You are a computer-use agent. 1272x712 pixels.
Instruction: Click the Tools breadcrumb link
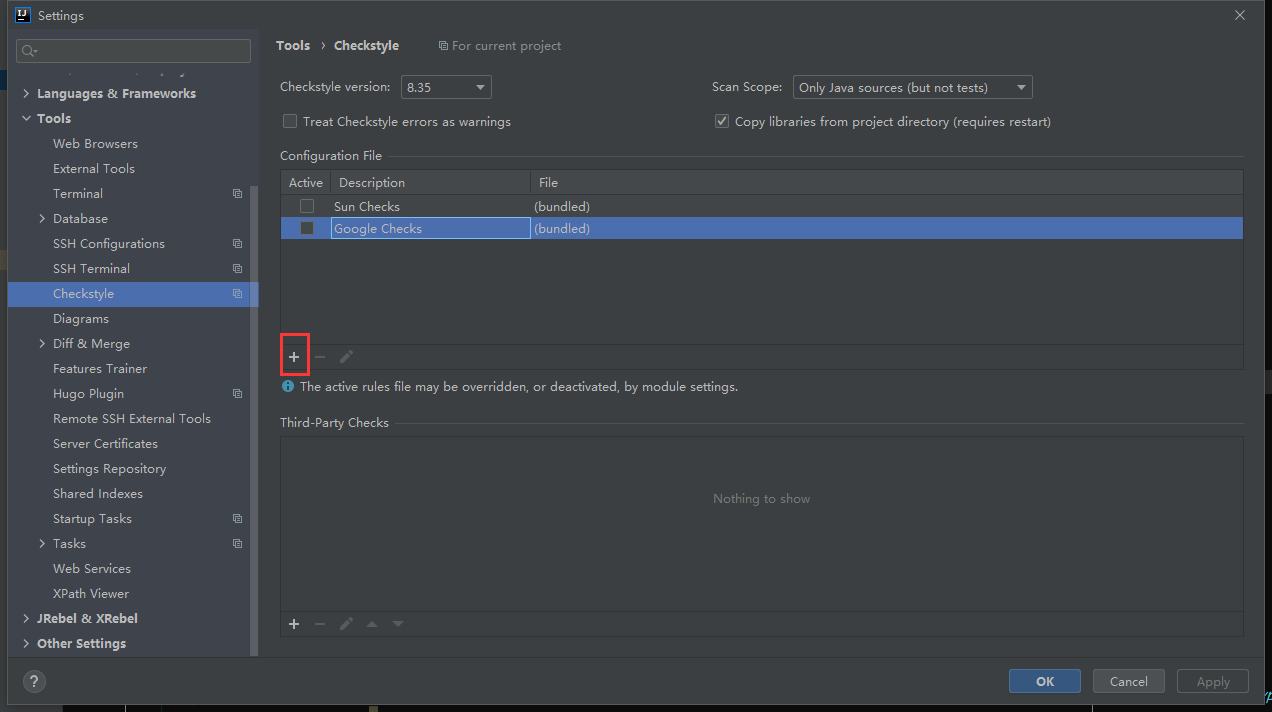(x=293, y=46)
